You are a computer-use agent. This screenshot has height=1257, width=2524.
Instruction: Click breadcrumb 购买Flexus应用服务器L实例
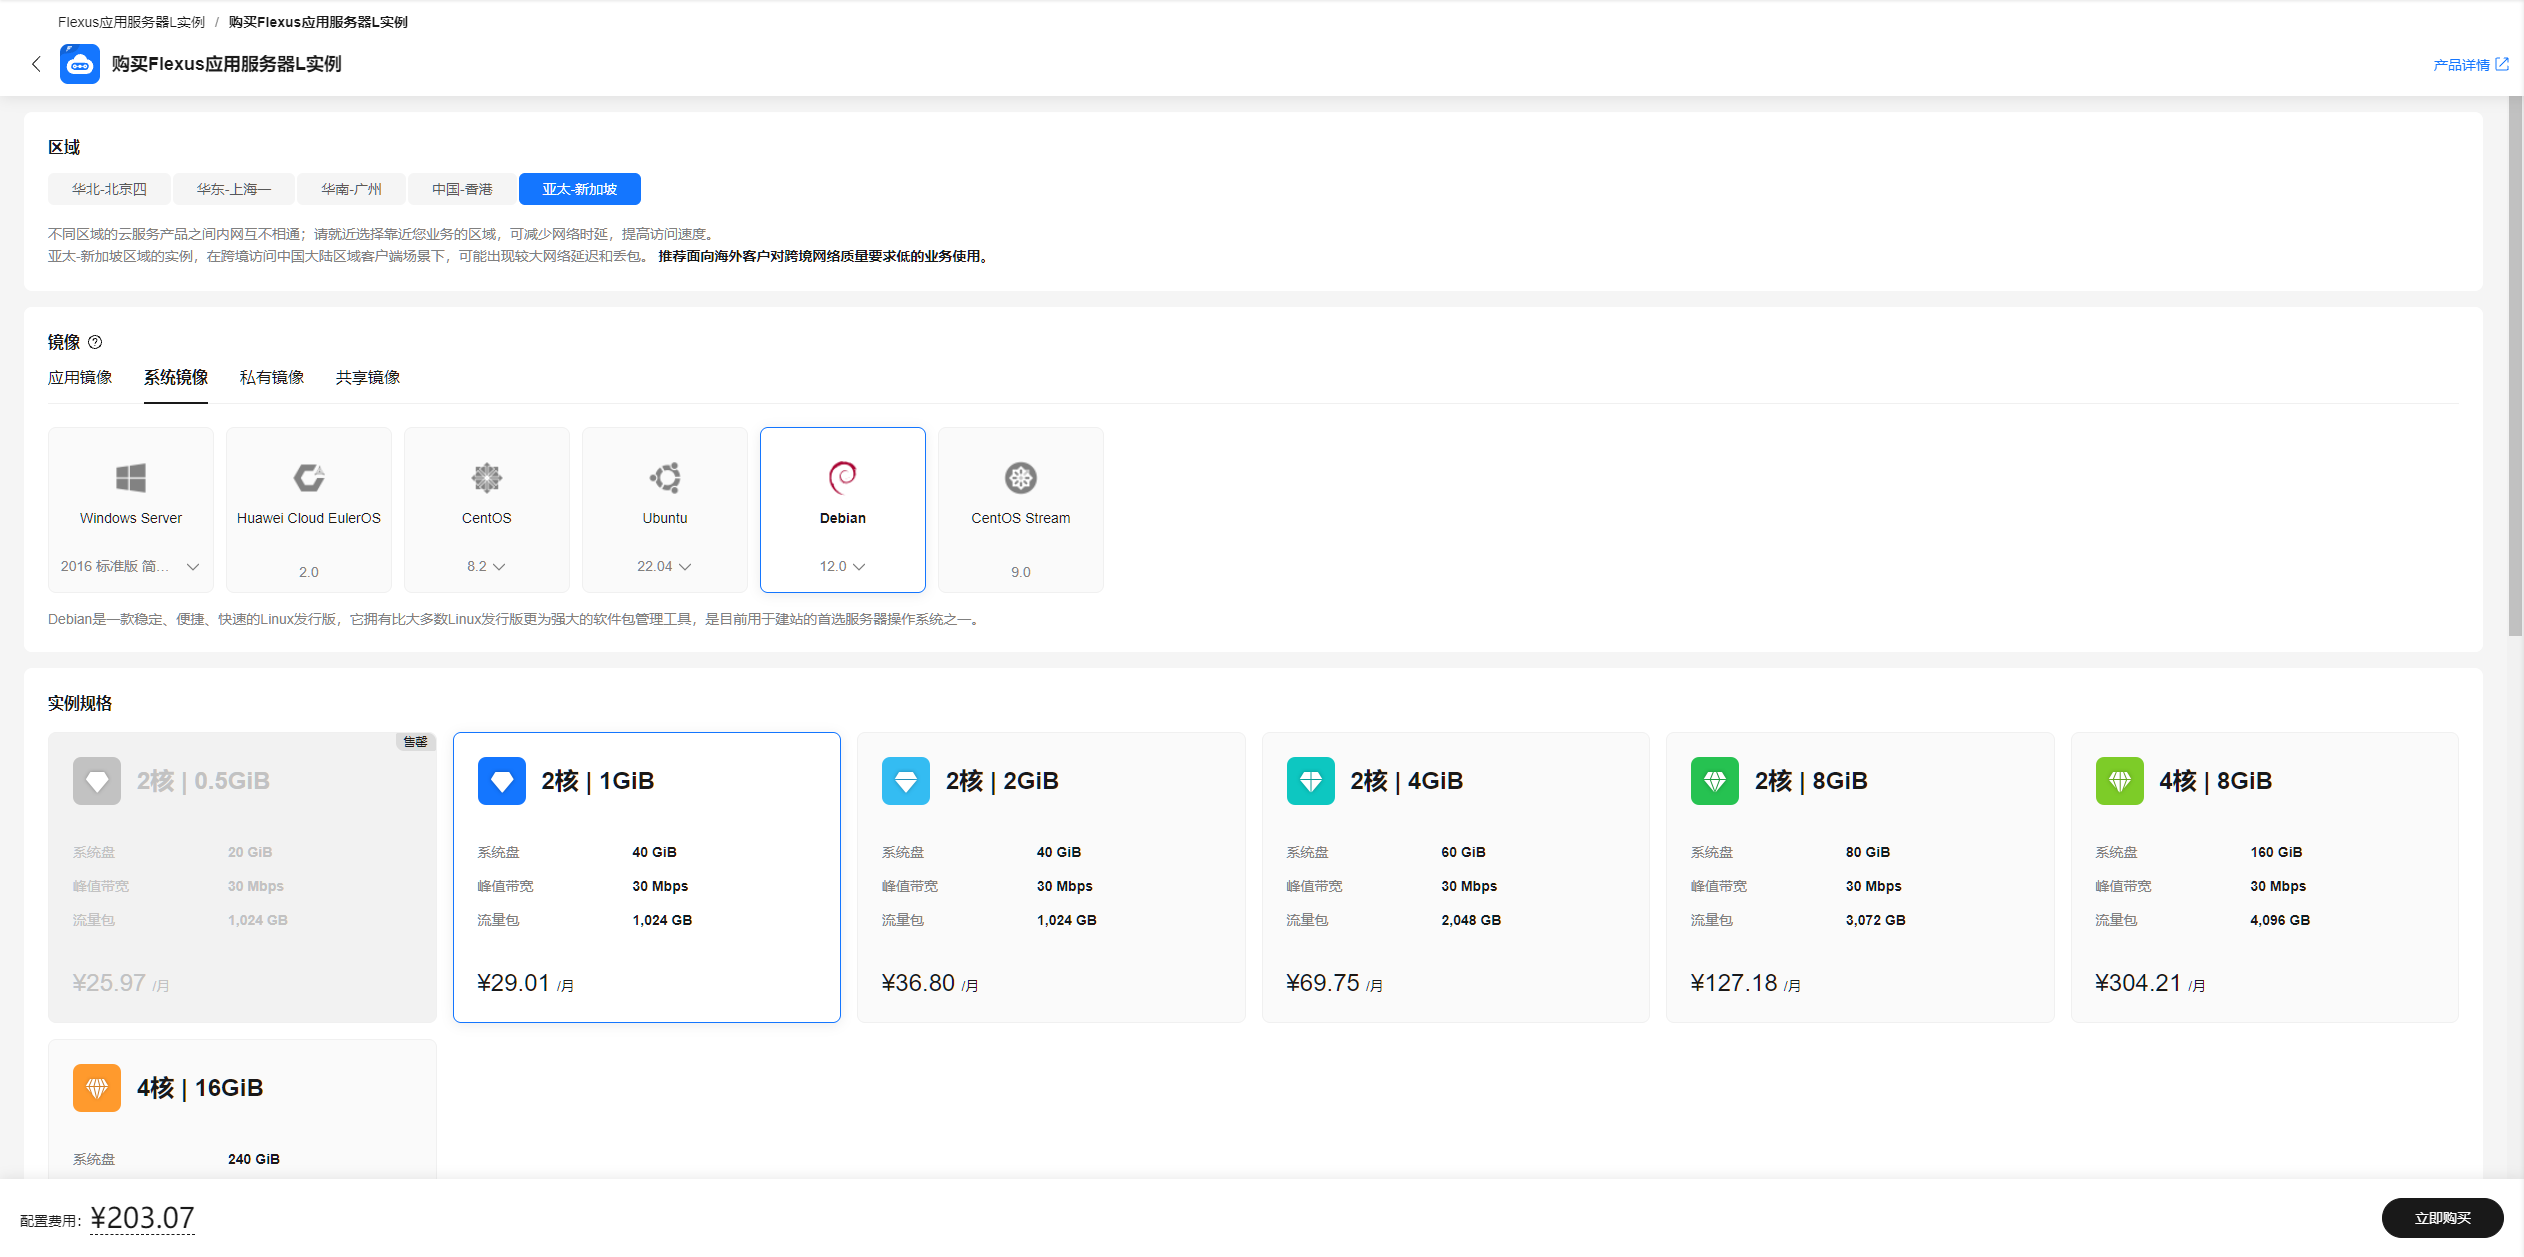pos(318,22)
